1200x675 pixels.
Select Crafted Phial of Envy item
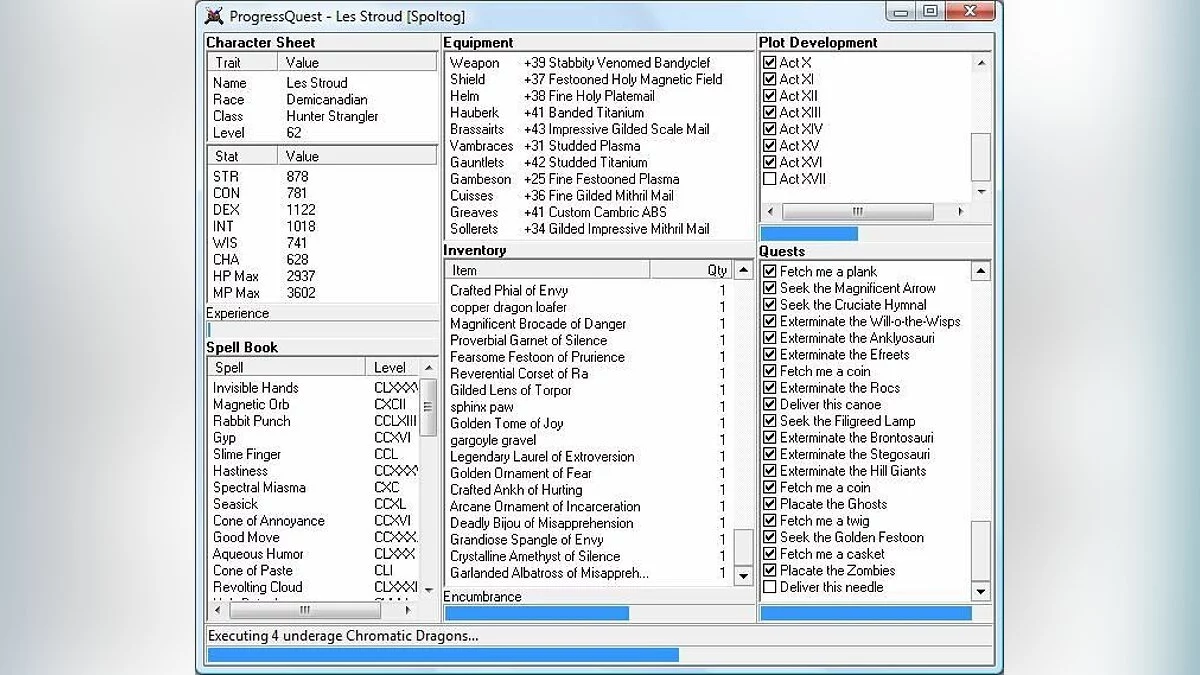(509, 290)
